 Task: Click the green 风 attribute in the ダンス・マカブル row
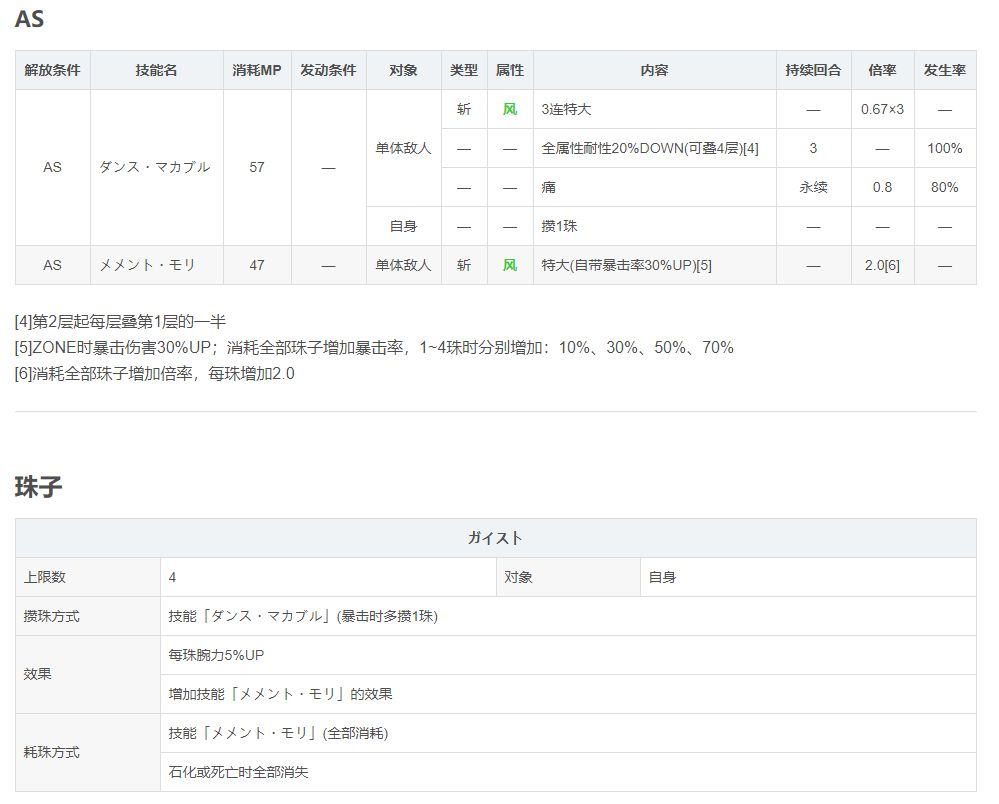point(510,109)
